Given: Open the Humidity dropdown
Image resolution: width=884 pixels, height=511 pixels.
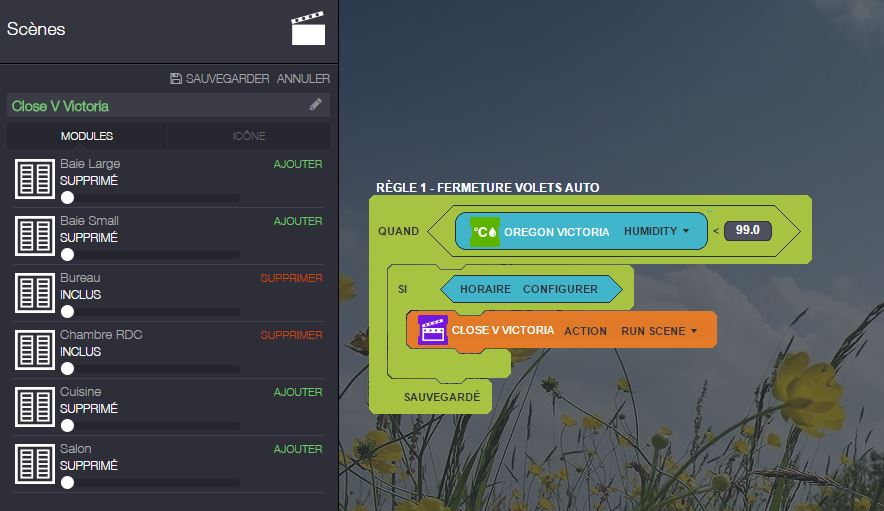Looking at the screenshot, I should point(657,231).
